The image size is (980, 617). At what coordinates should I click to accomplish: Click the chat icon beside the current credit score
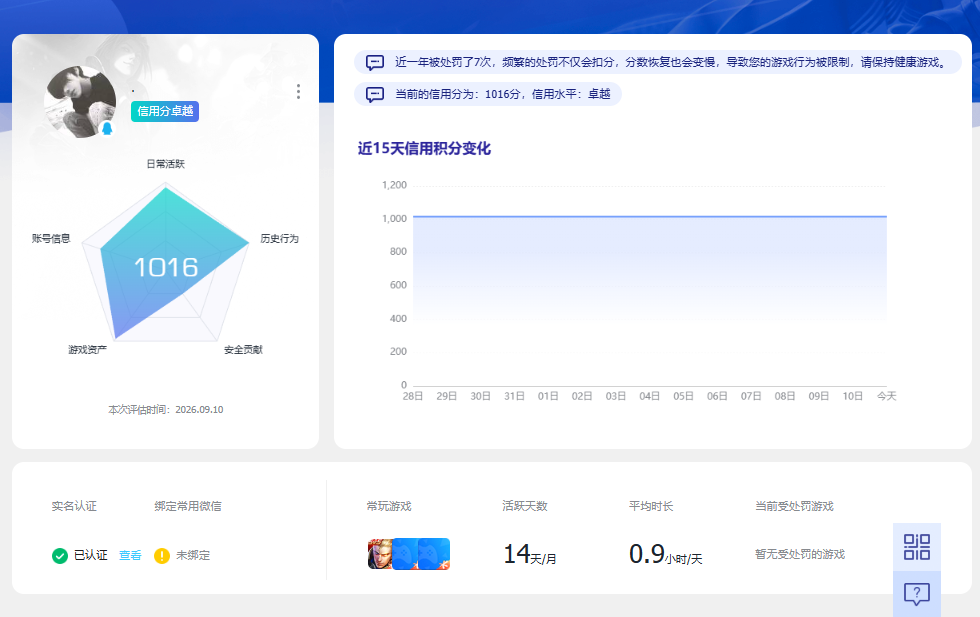375,94
